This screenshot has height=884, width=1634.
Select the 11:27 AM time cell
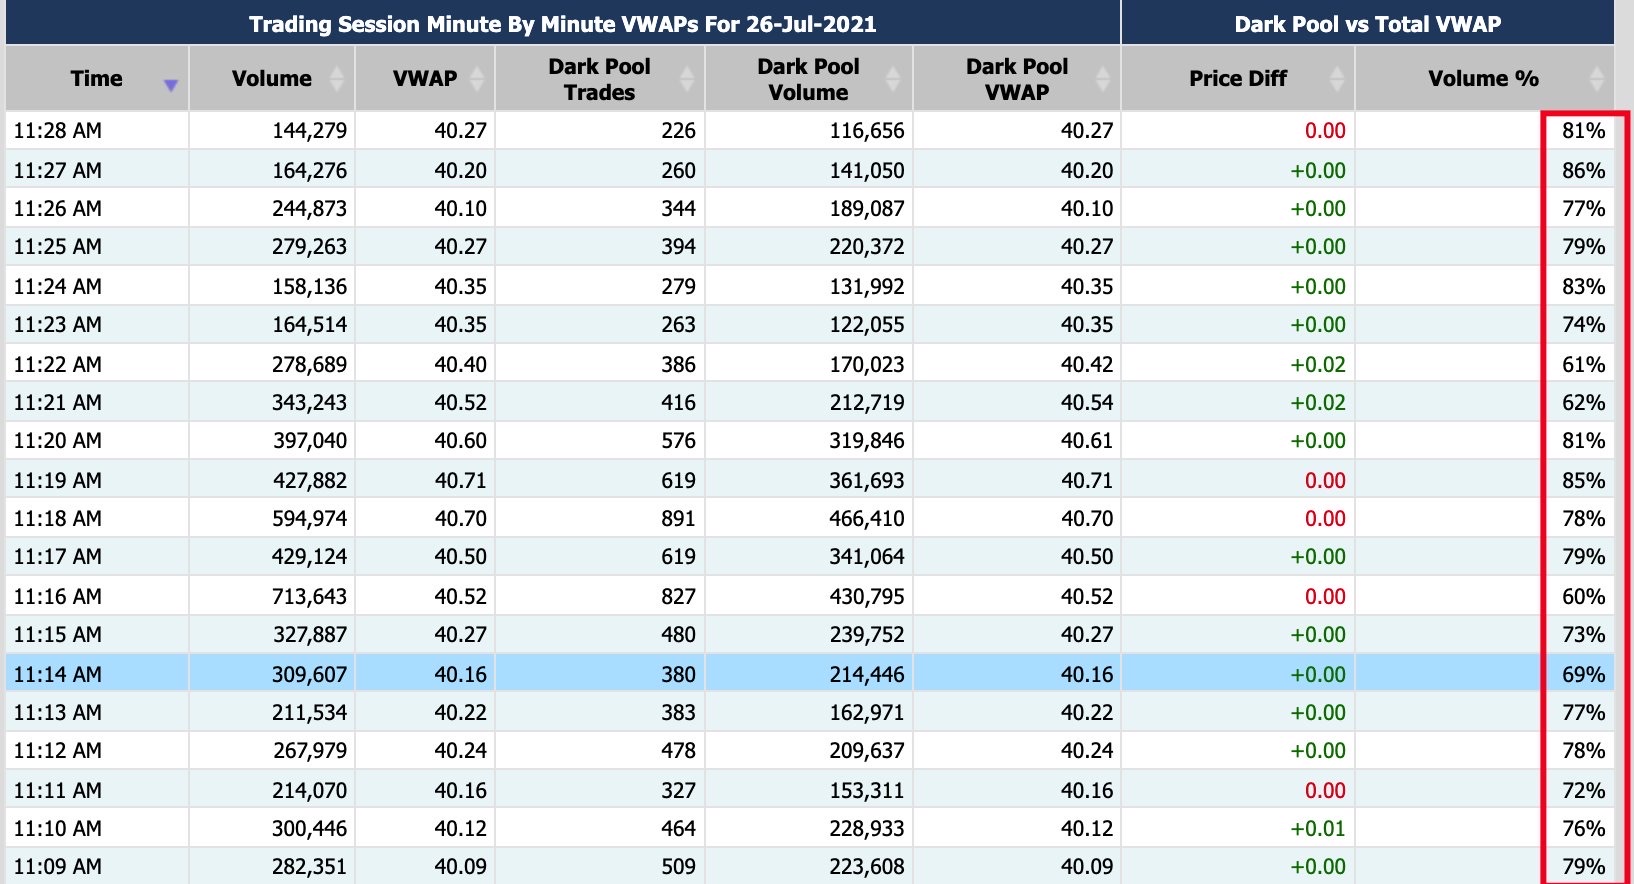tap(97, 170)
